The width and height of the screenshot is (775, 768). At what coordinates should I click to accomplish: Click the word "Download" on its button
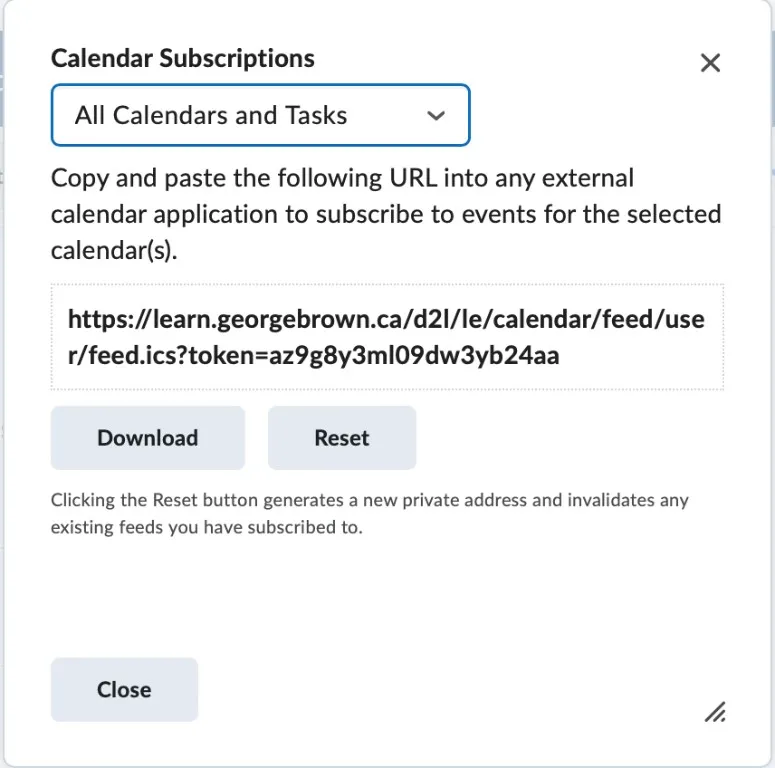click(x=148, y=438)
